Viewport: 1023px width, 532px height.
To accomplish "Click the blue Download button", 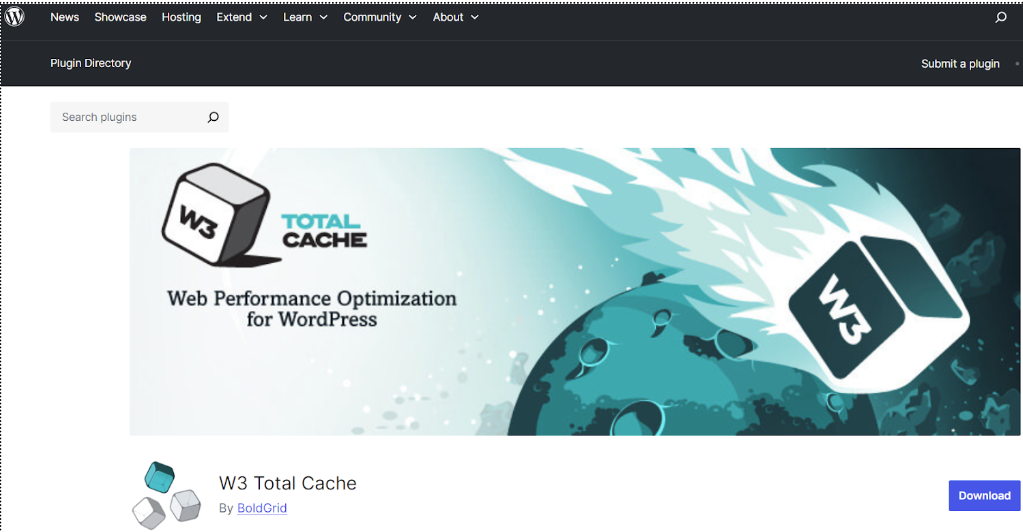I will point(984,495).
